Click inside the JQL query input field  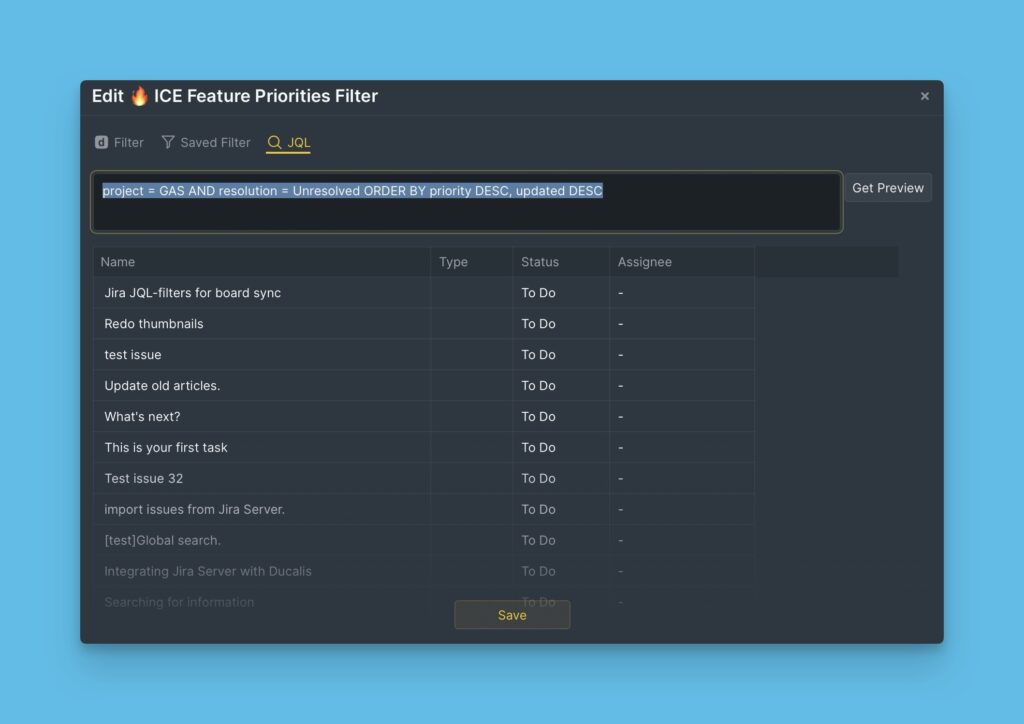pyautogui.click(x=465, y=200)
